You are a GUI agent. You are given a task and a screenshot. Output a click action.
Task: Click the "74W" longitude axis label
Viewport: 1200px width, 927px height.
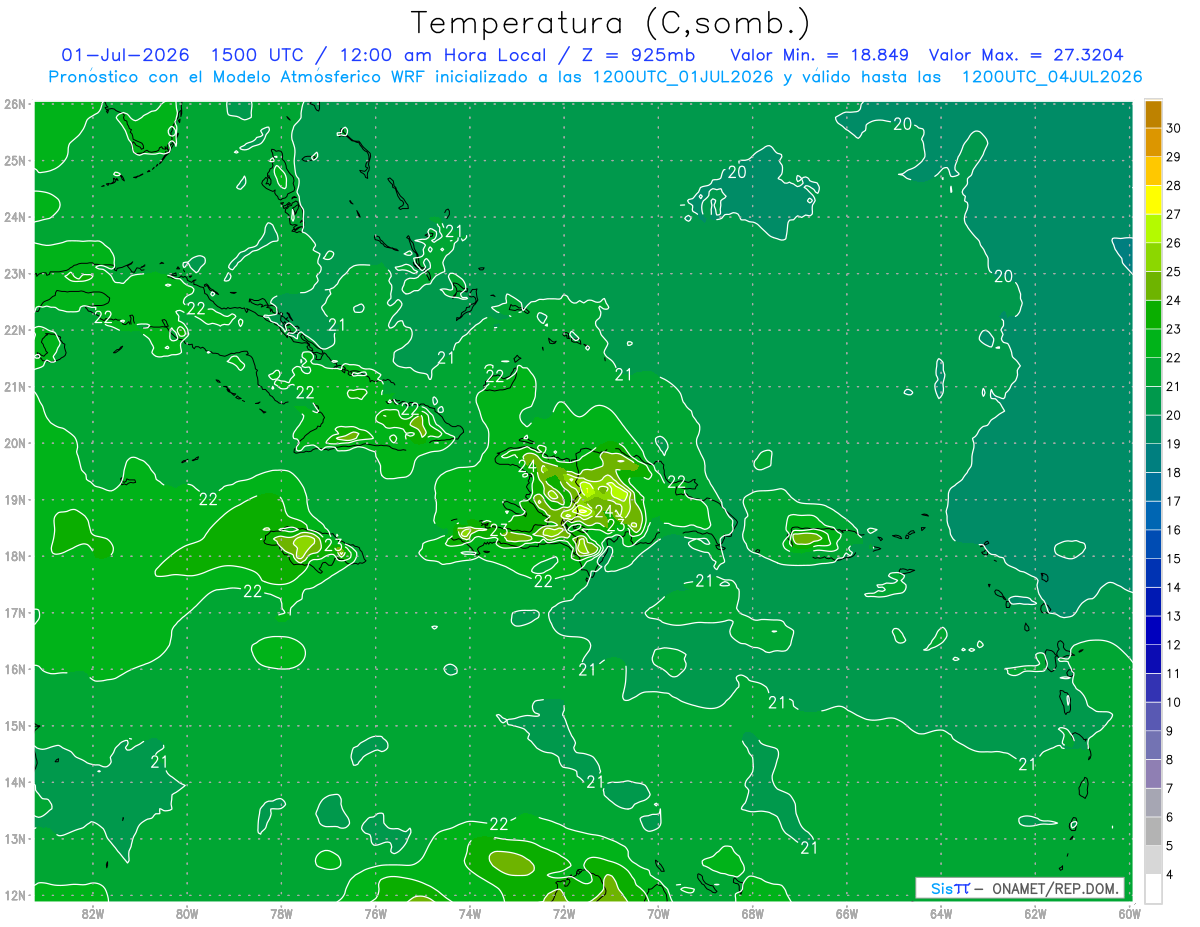coord(470,913)
